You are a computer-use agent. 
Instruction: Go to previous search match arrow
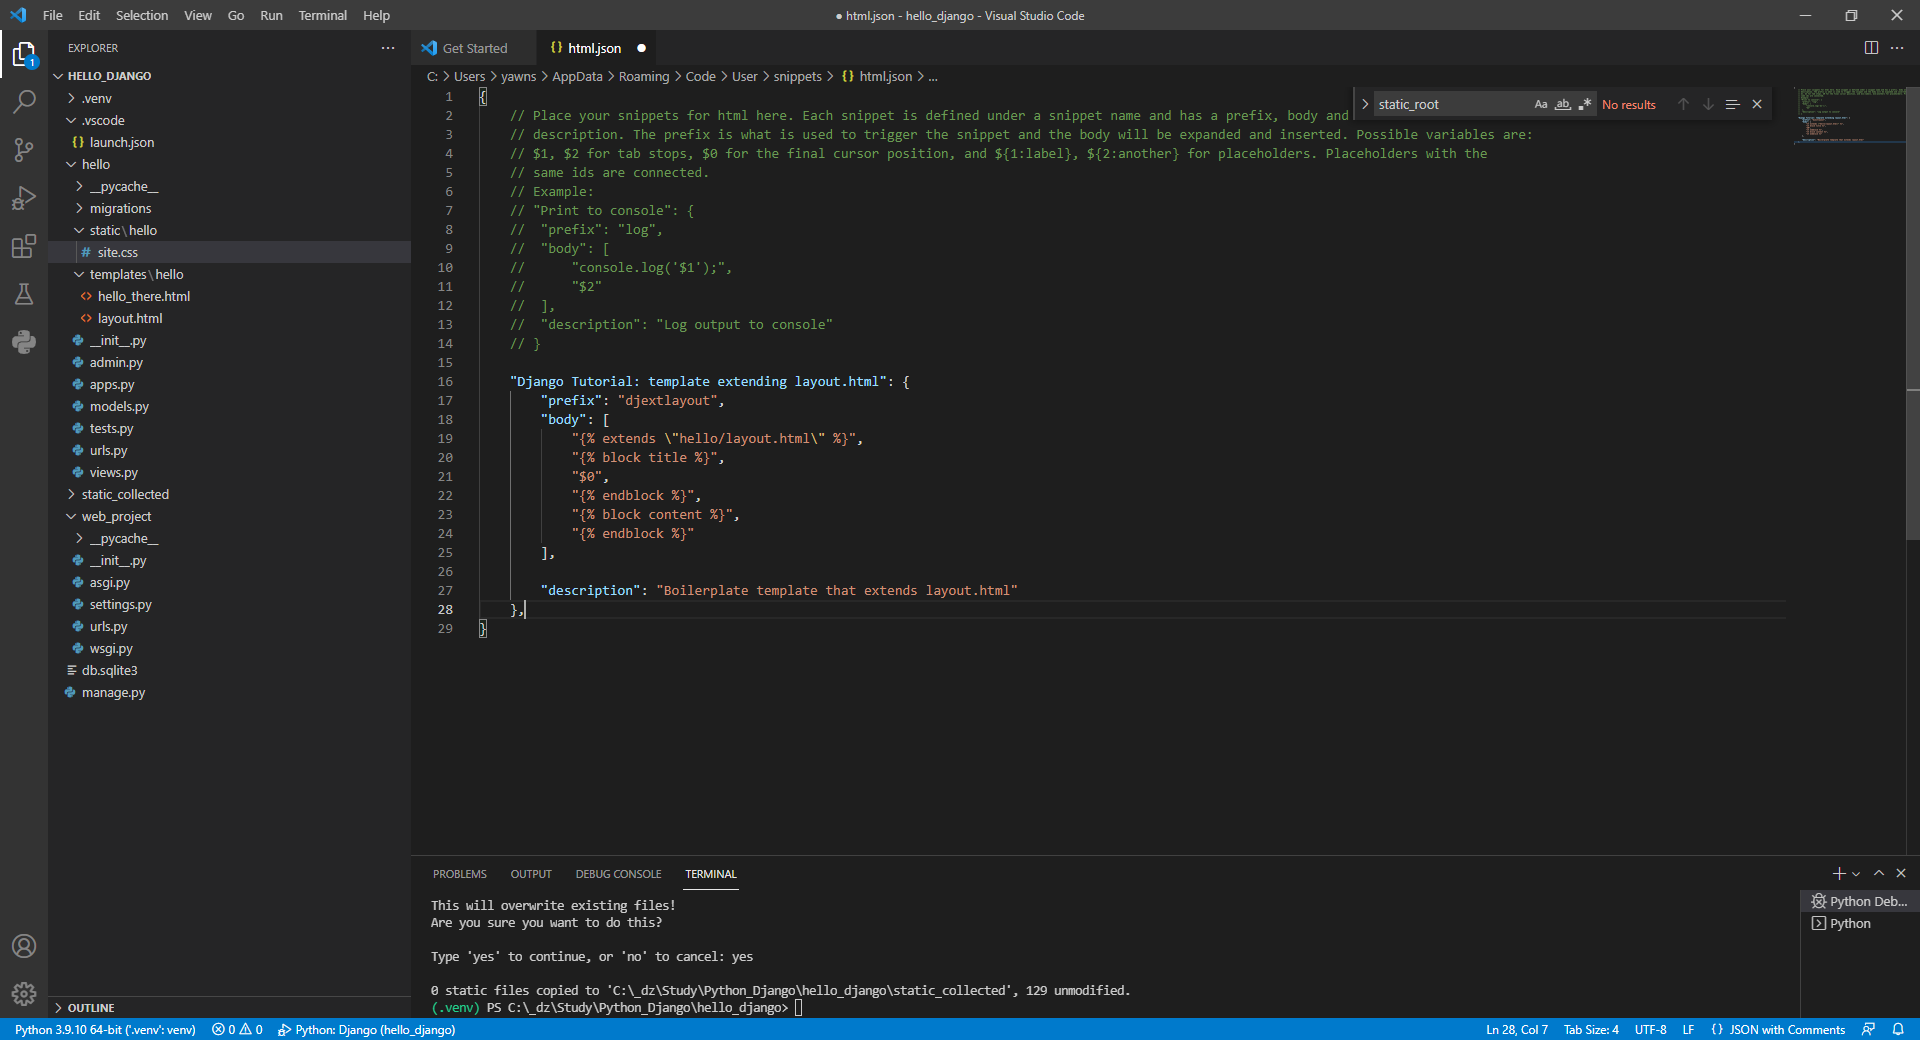point(1683,104)
